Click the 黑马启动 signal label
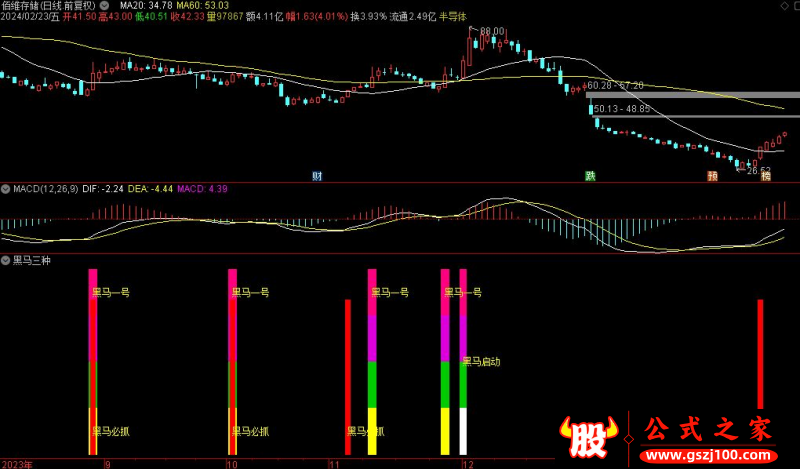Image resolution: width=800 pixels, height=469 pixels. tap(480, 362)
